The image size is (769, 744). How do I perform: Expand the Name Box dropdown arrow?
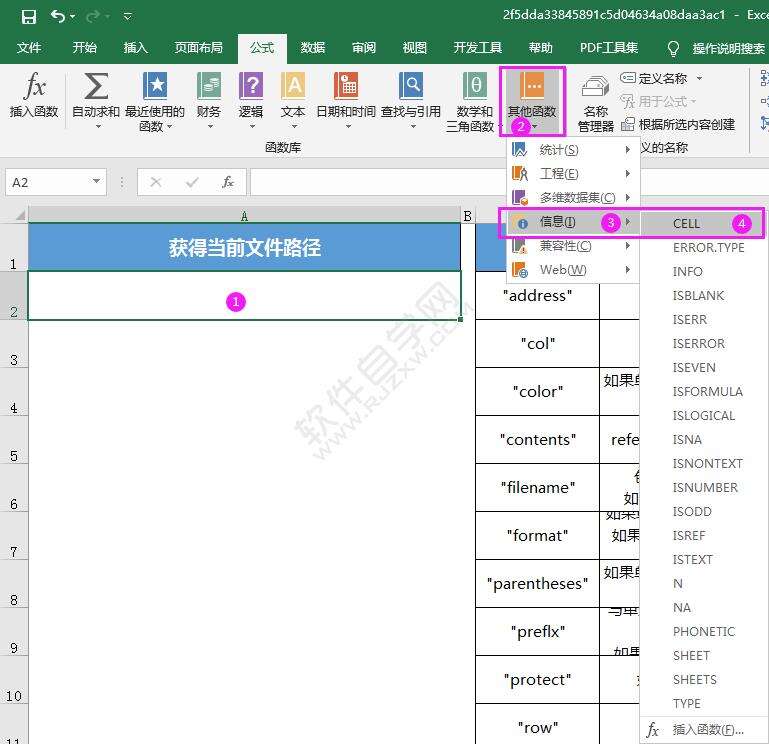[x=97, y=182]
